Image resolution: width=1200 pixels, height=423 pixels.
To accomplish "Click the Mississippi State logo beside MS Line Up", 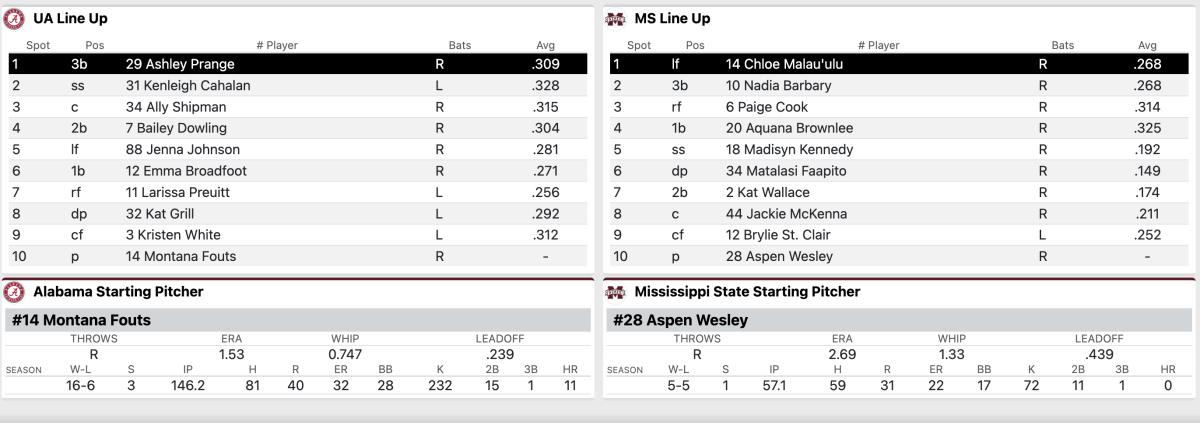I will pos(615,19).
